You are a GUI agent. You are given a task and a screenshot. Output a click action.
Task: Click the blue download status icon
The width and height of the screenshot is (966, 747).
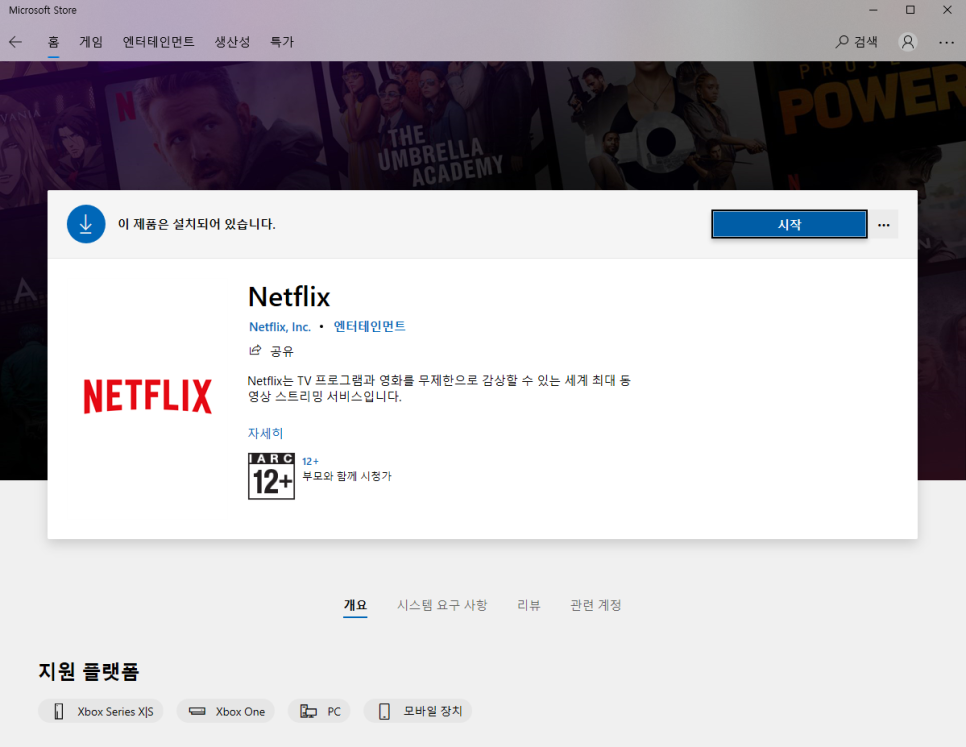86,224
